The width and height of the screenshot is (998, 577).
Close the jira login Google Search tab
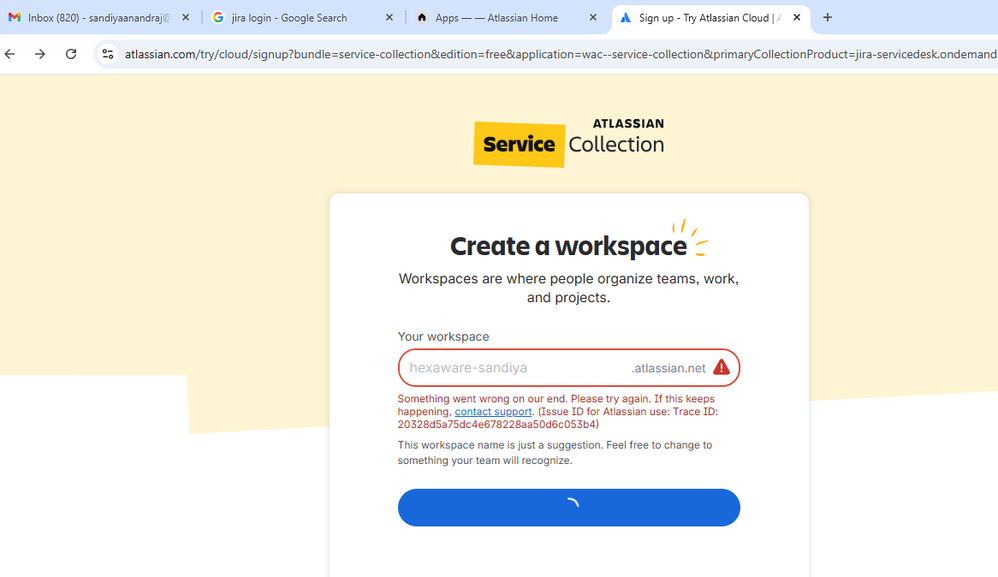point(390,18)
